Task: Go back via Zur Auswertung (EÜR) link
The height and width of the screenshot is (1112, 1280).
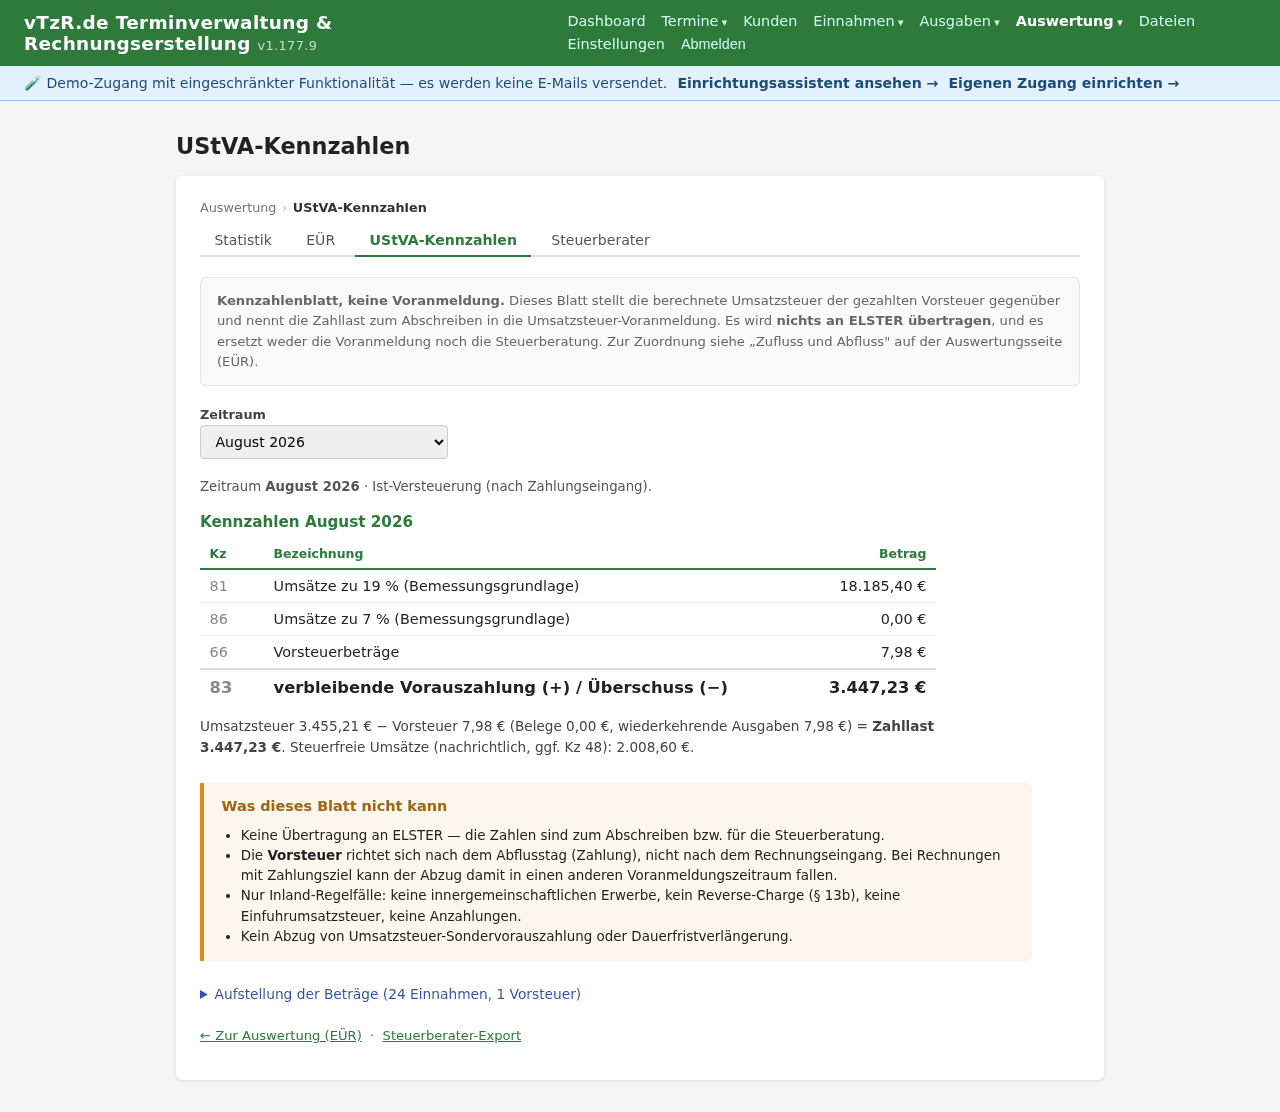Action: [x=281, y=1036]
